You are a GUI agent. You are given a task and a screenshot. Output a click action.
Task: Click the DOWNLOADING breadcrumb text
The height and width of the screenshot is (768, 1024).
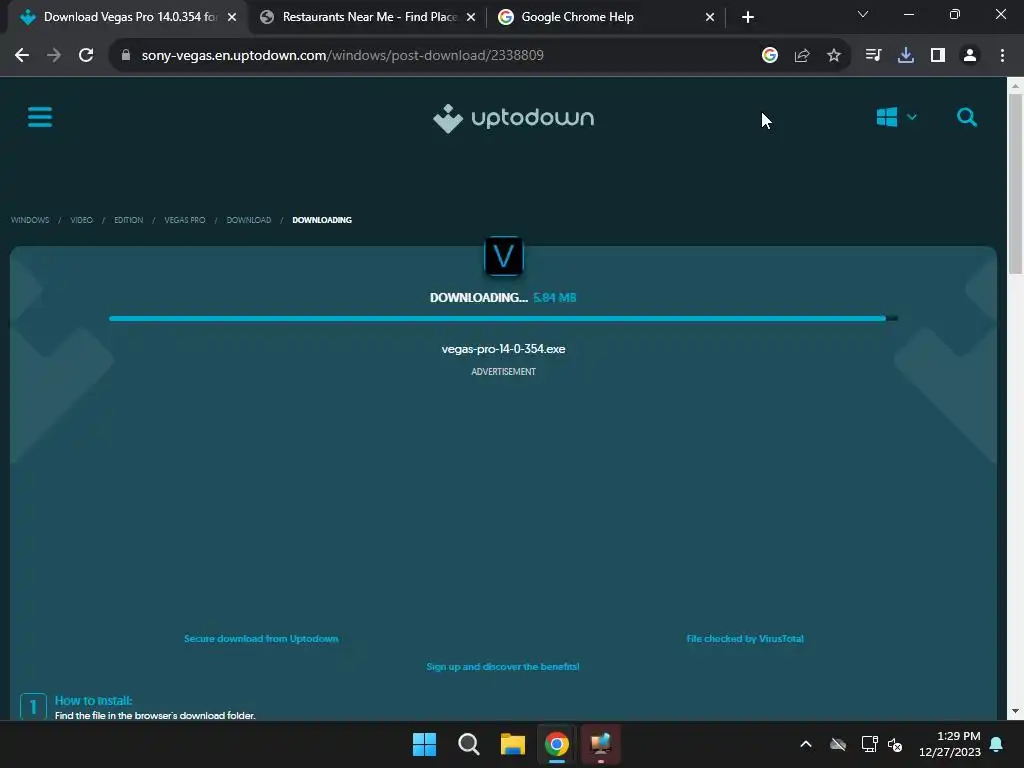tap(322, 220)
